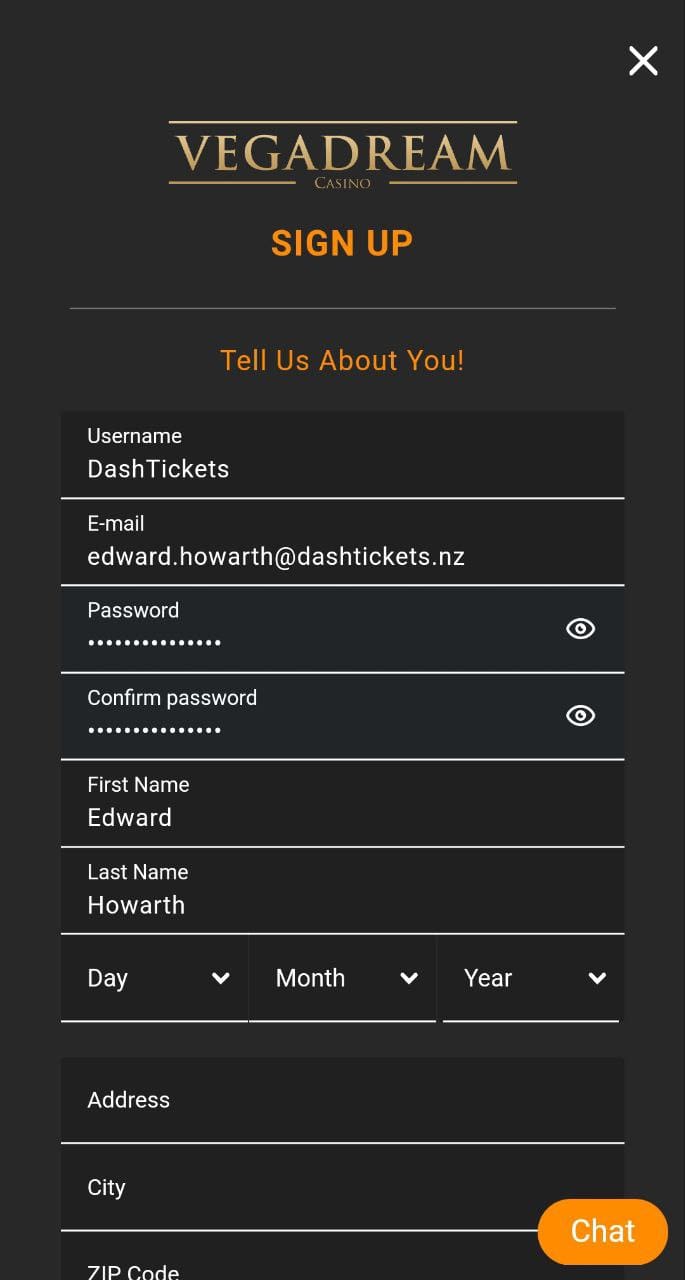
Task: Open the Day dropdown
Action: click(x=154, y=978)
